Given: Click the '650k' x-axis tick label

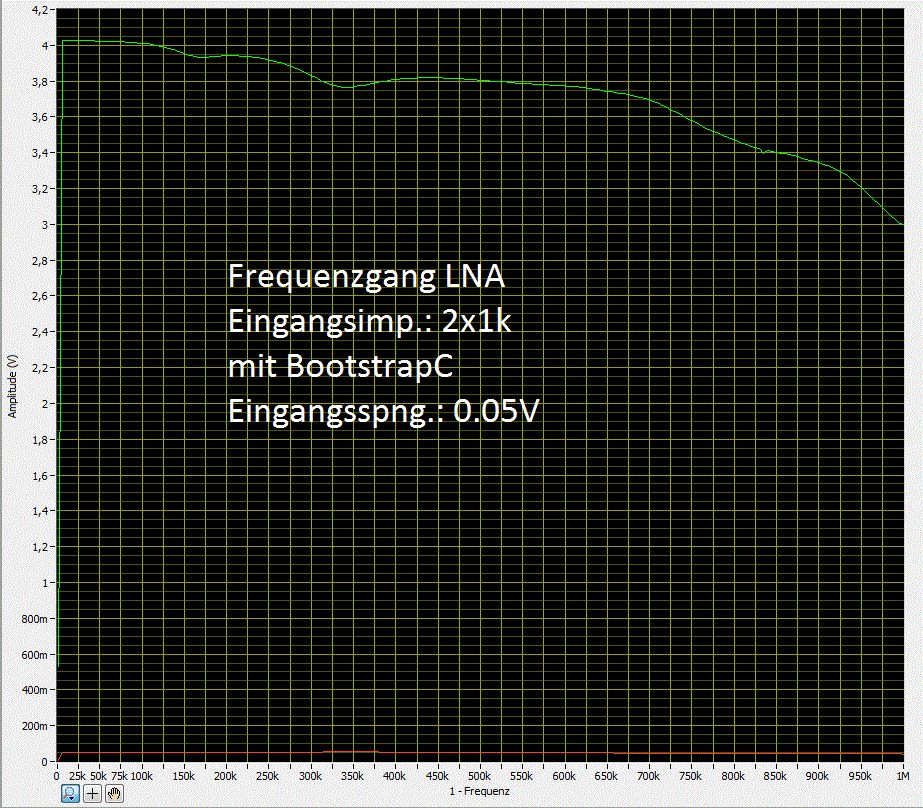Looking at the screenshot, I should (x=606, y=776).
